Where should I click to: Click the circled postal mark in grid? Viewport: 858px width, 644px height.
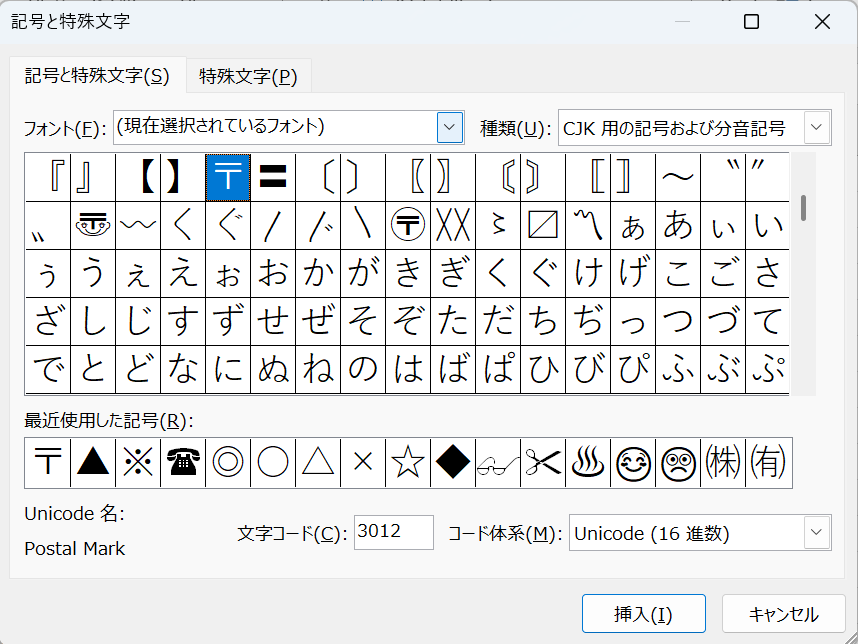pyautogui.click(x=408, y=225)
